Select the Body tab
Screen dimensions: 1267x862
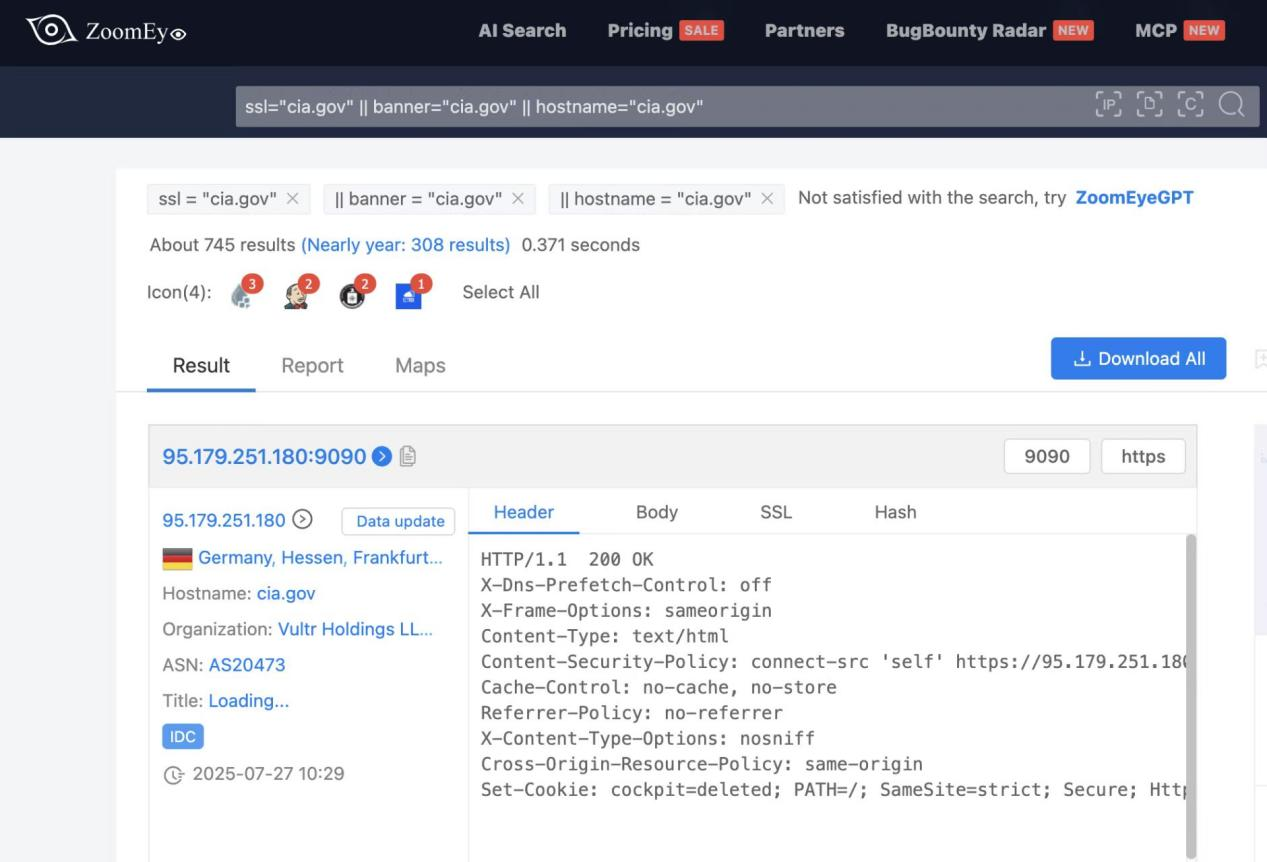(657, 512)
